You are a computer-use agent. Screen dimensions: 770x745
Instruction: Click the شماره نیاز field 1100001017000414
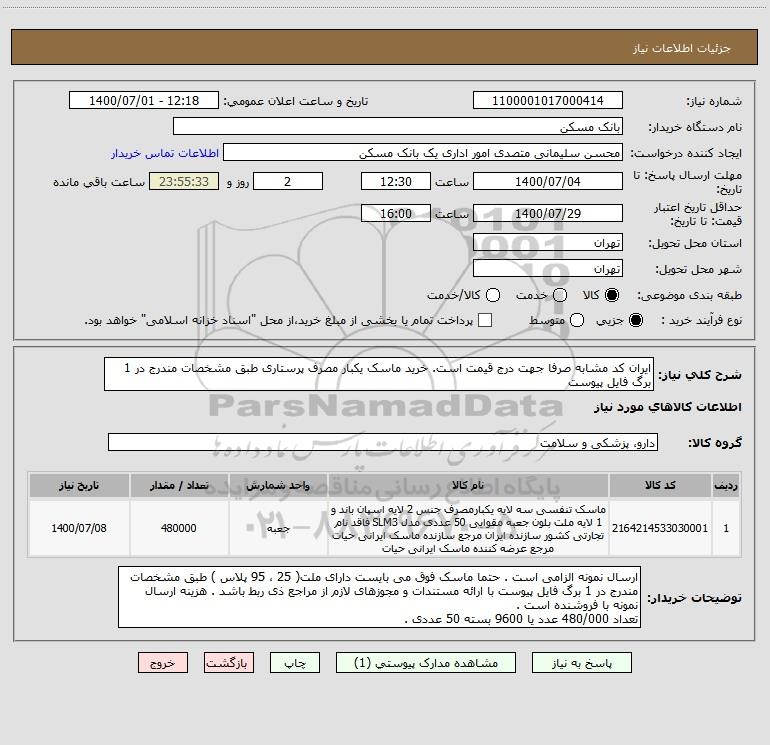548,101
